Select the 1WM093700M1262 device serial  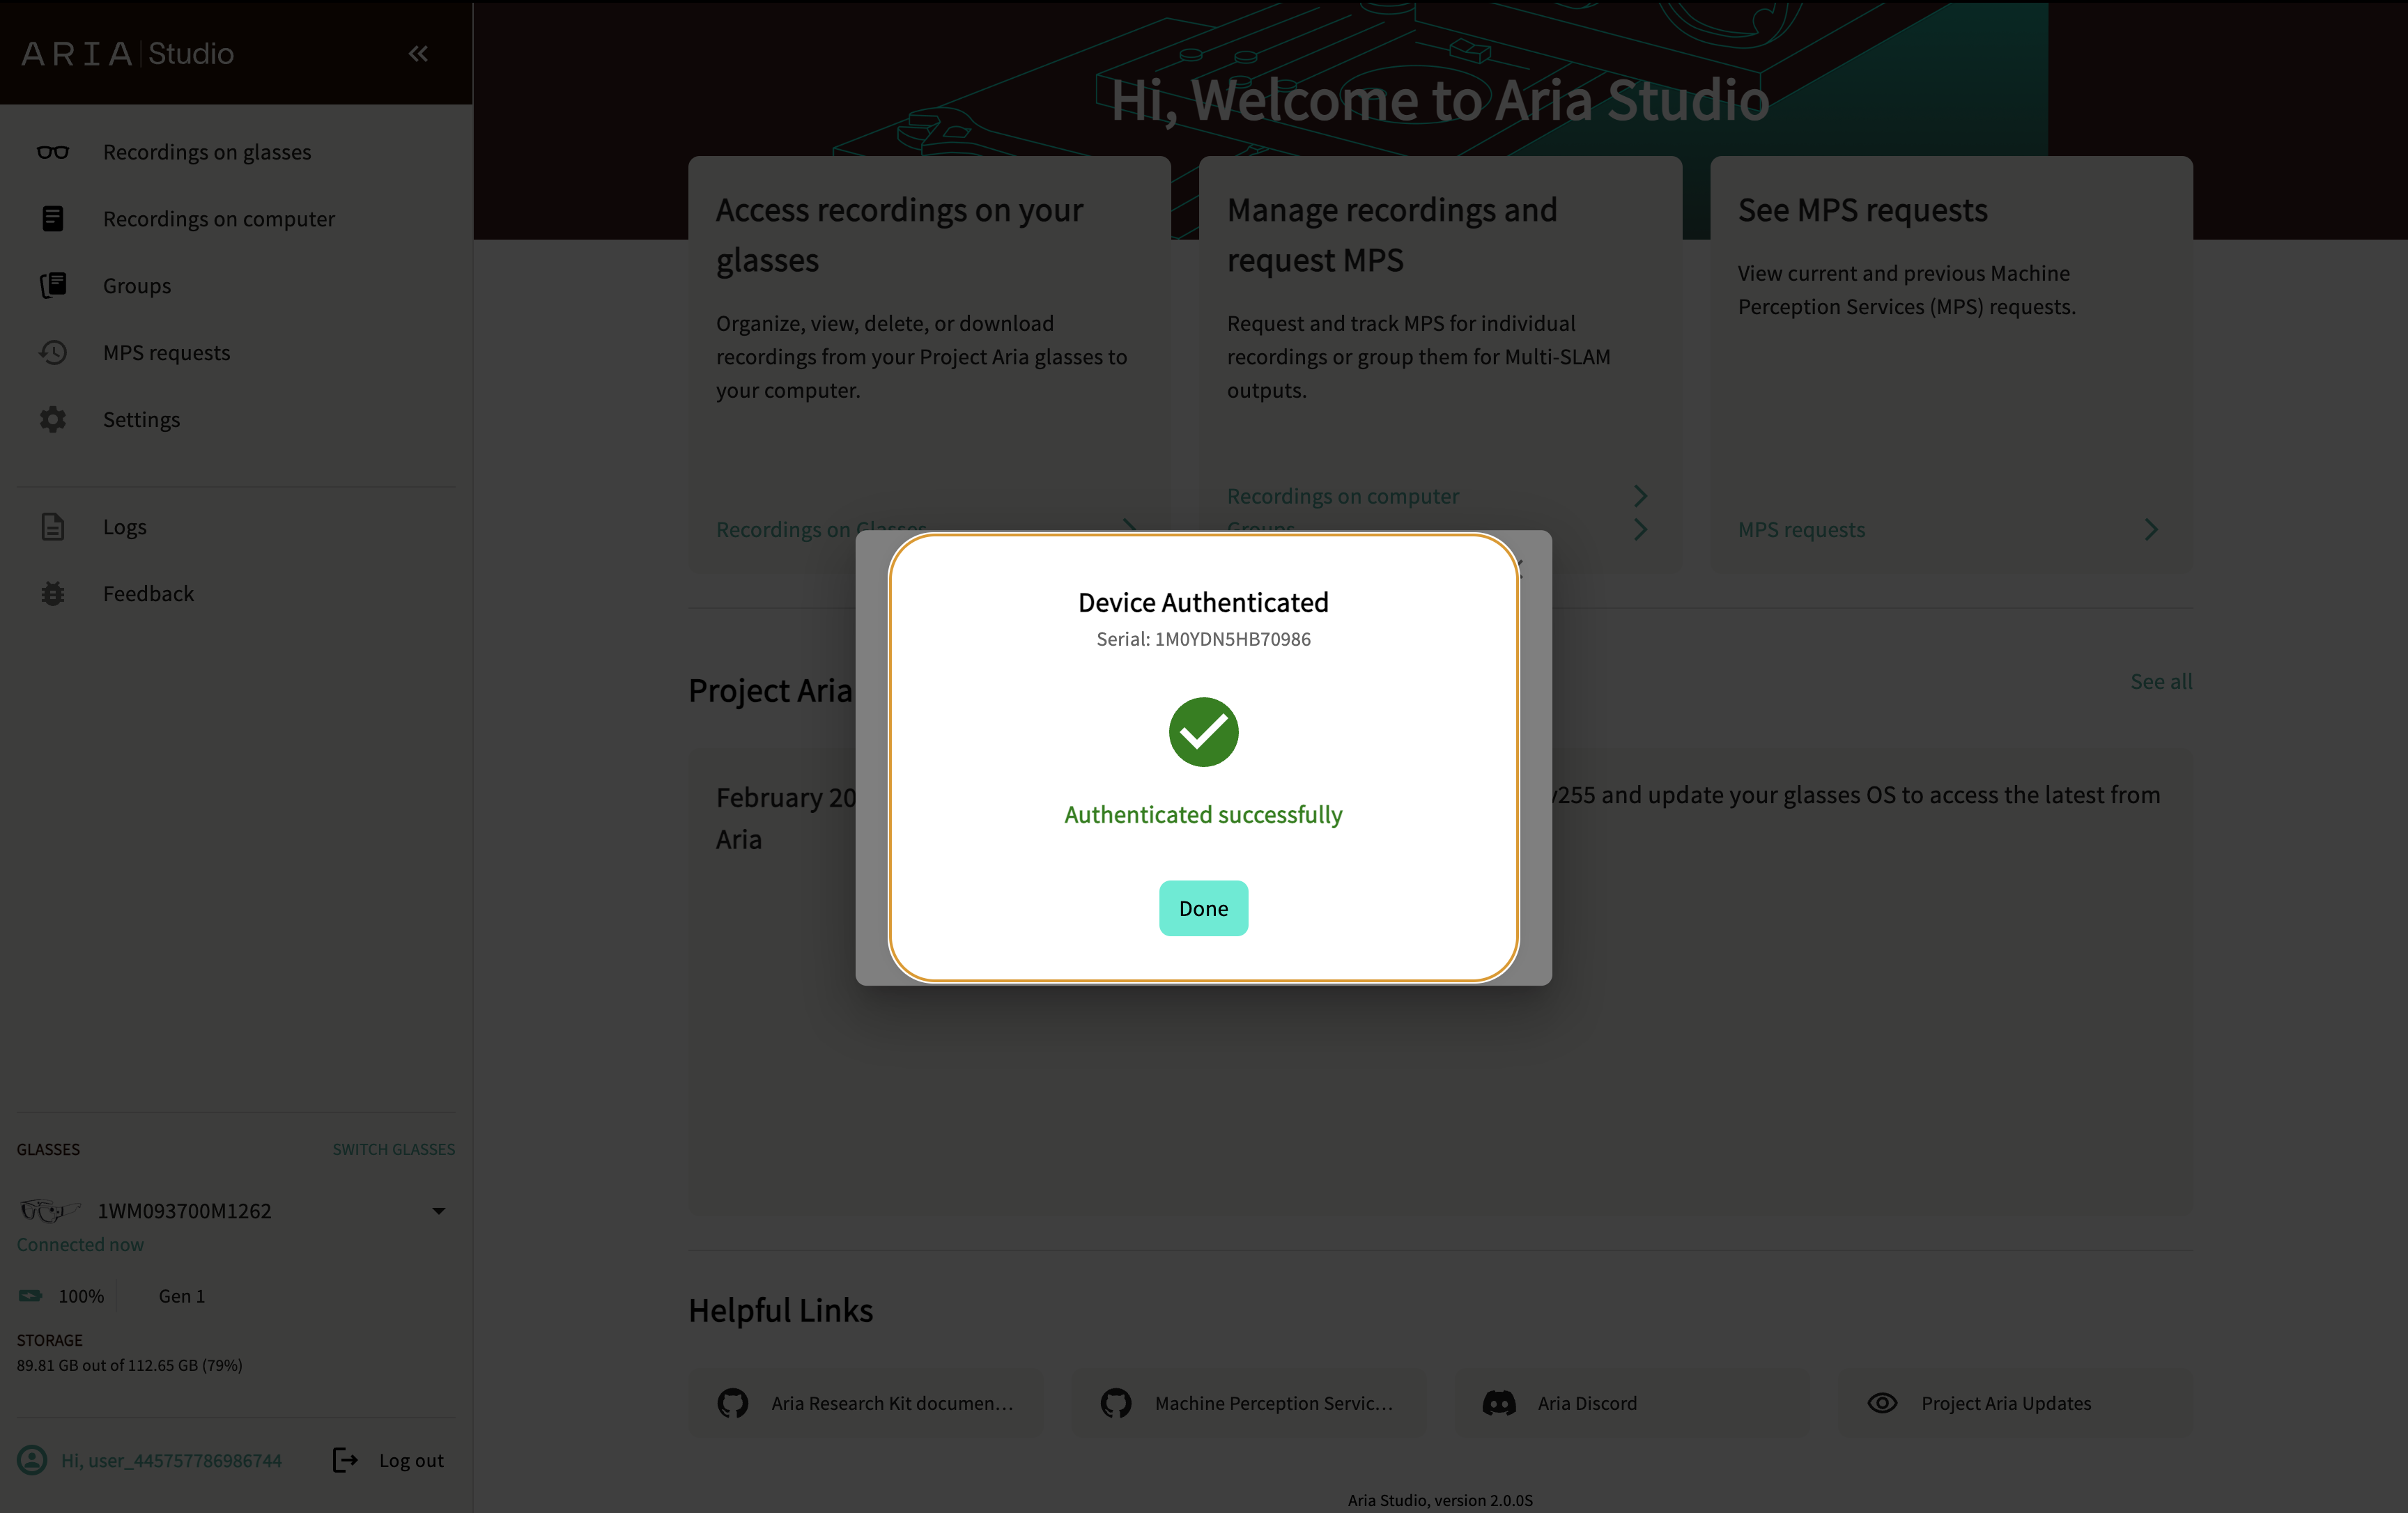(x=184, y=1211)
